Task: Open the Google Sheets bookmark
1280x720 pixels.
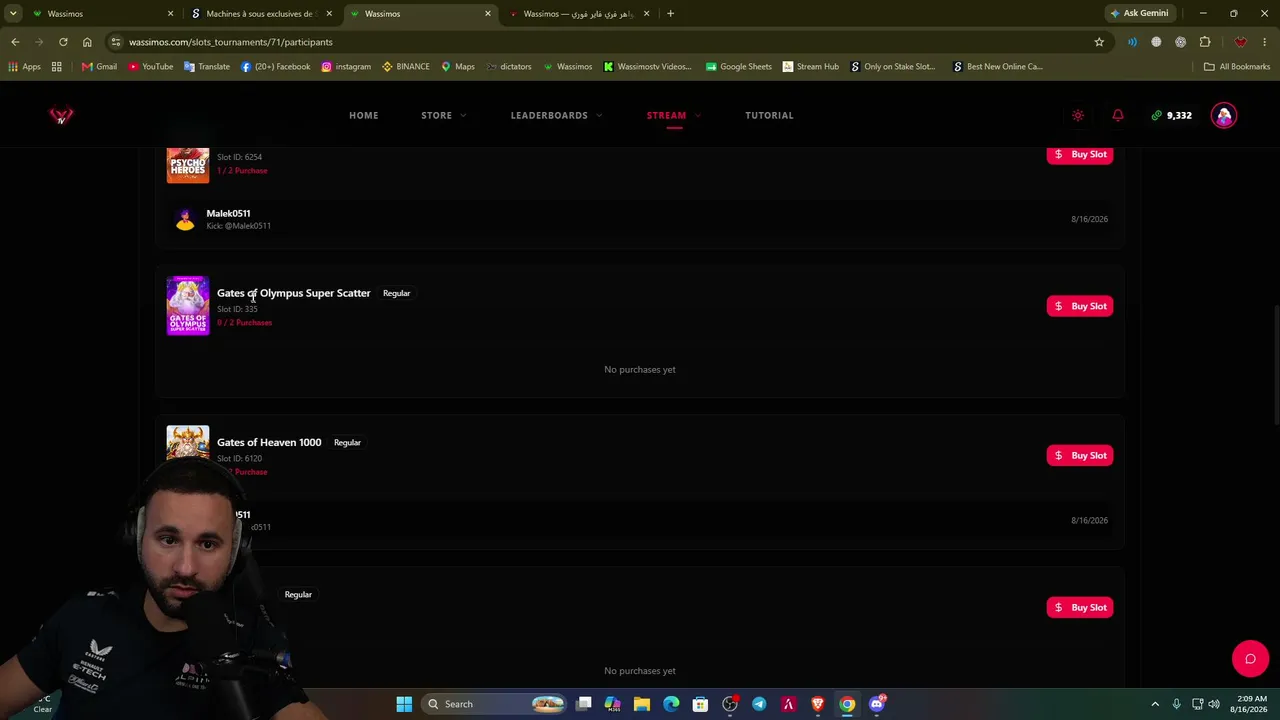Action: point(738,67)
